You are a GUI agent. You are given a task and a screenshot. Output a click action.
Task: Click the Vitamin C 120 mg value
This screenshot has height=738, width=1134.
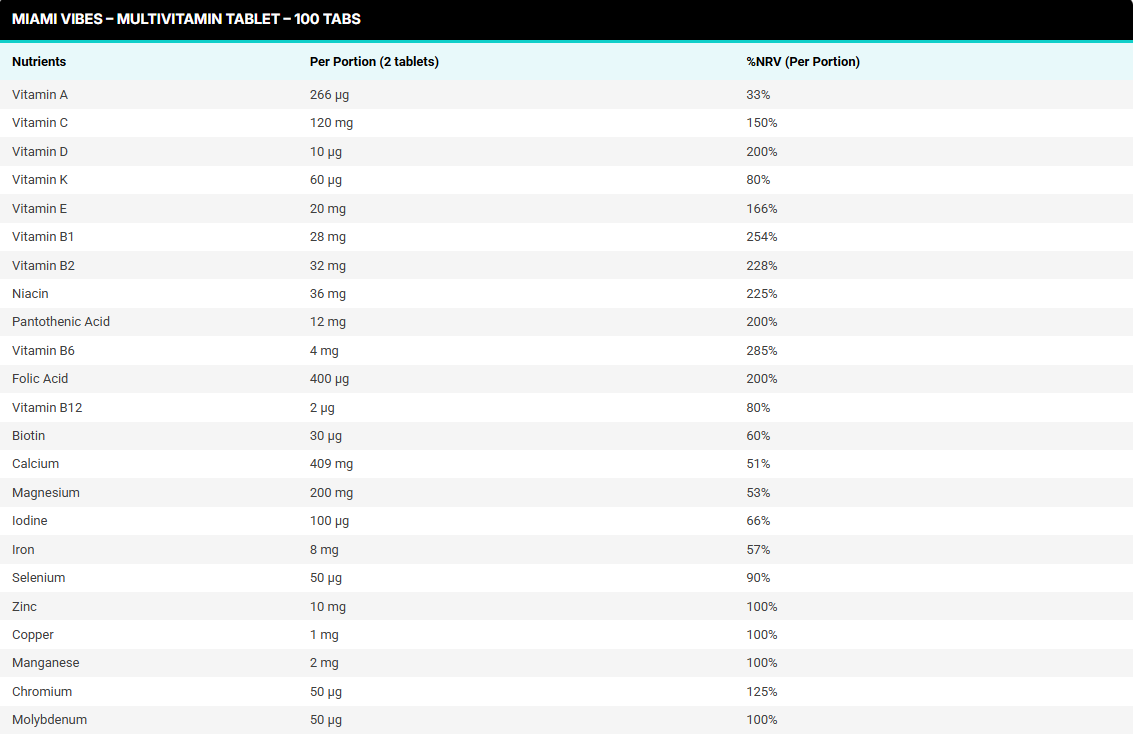pos(331,123)
